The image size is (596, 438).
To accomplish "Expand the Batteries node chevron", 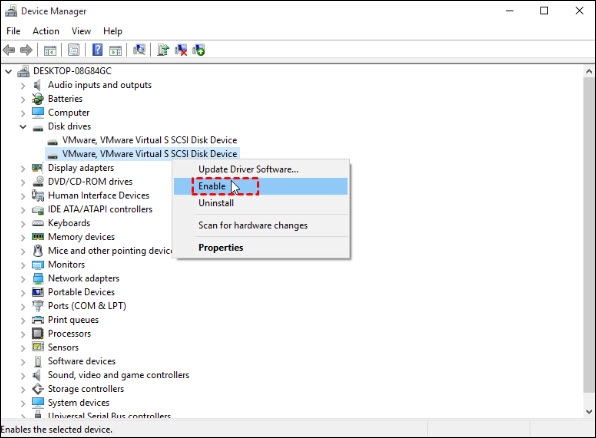I will [x=23, y=99].
